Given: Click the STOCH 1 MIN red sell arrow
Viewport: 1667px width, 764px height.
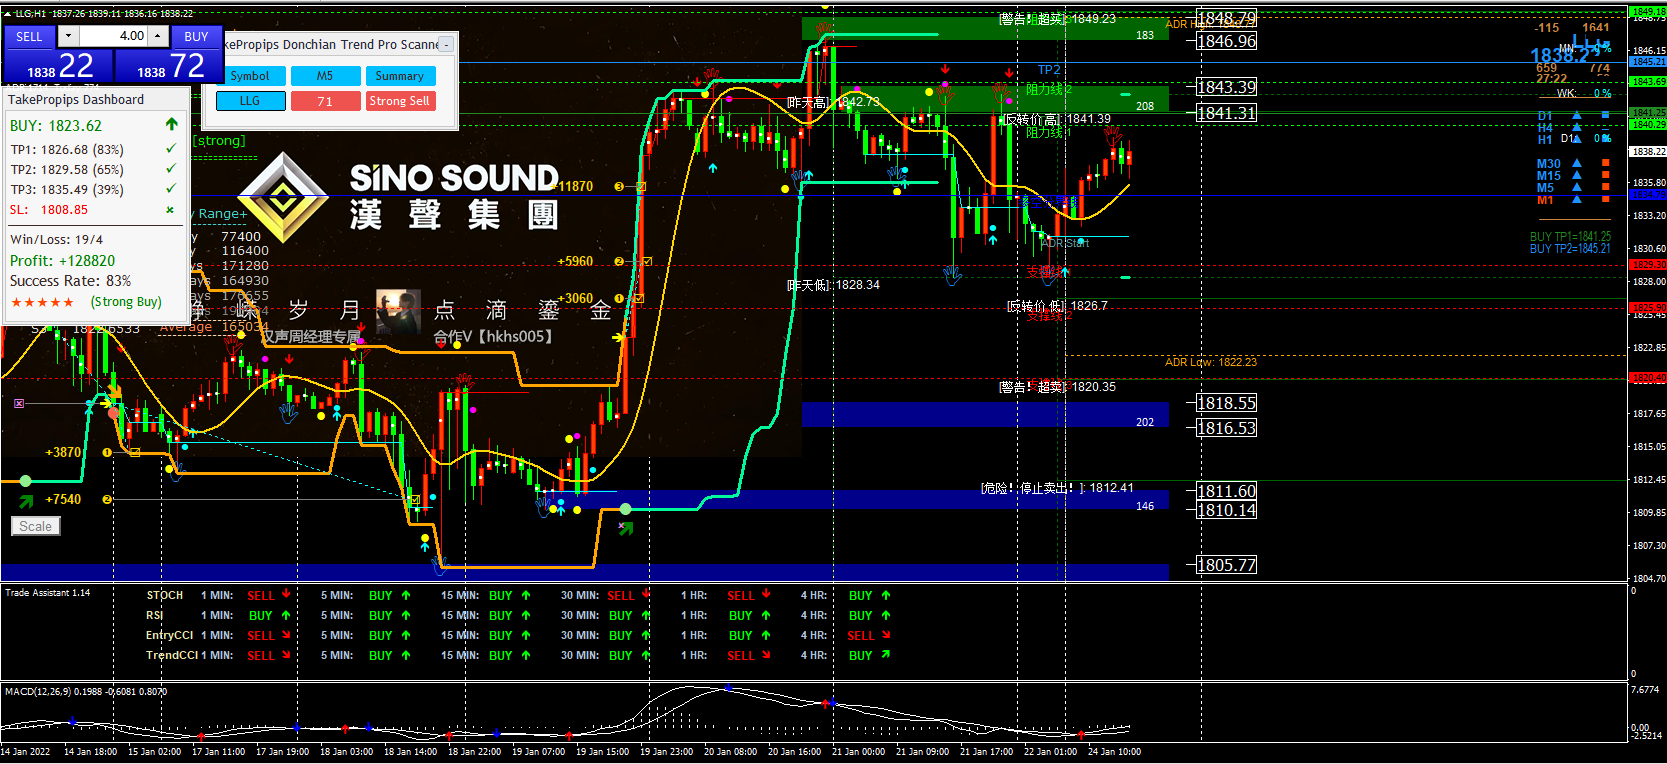Looking at the screenshot, I should tap(286, 594).
